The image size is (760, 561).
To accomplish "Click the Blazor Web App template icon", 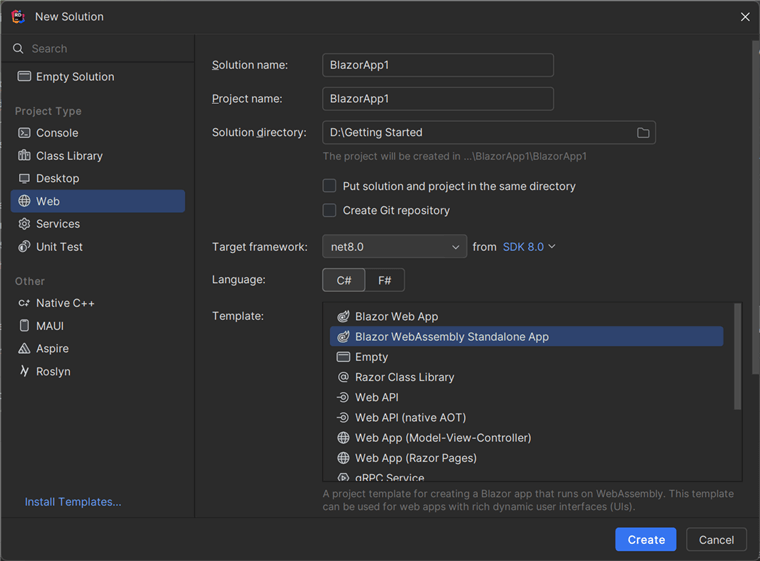I will (x=343, y=317).
